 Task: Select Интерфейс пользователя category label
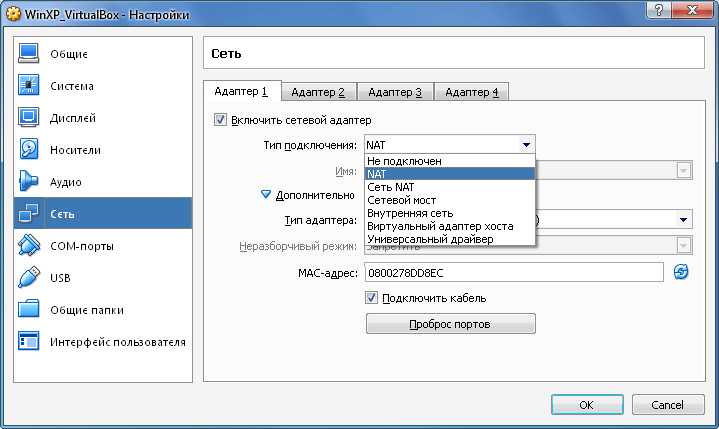coord(118,342)
